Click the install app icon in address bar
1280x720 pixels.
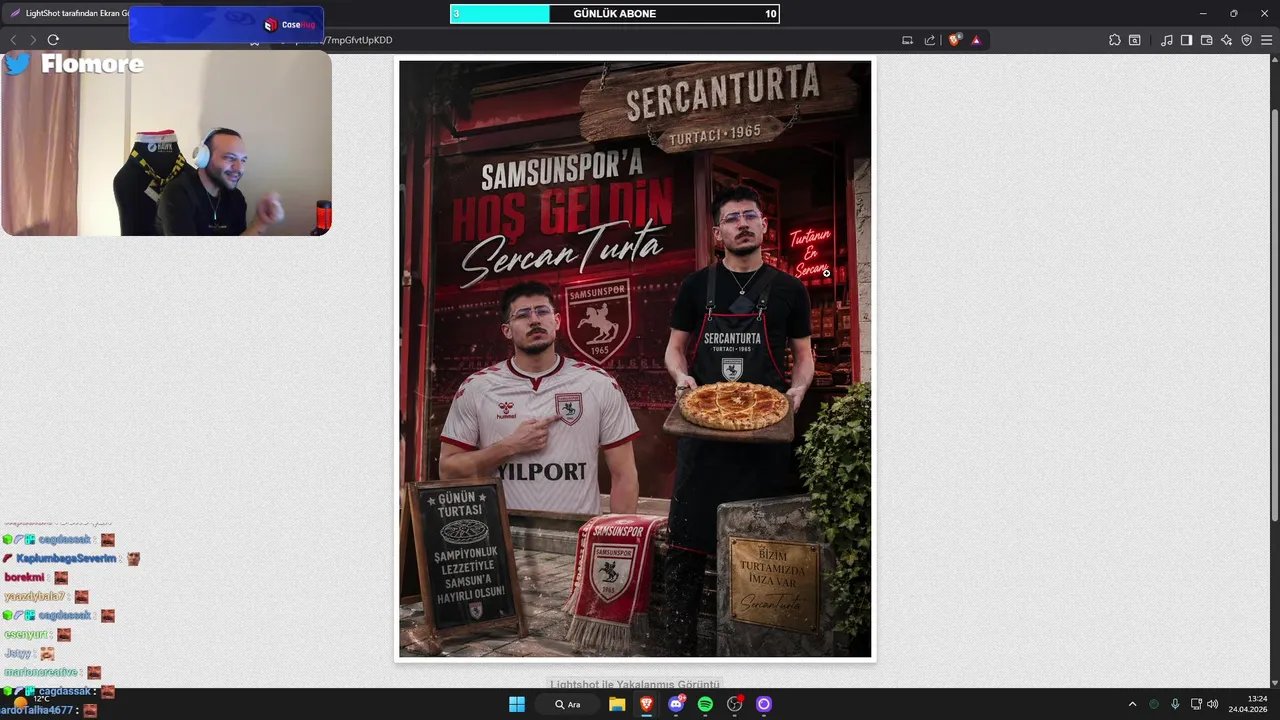(x=907, y=40)
